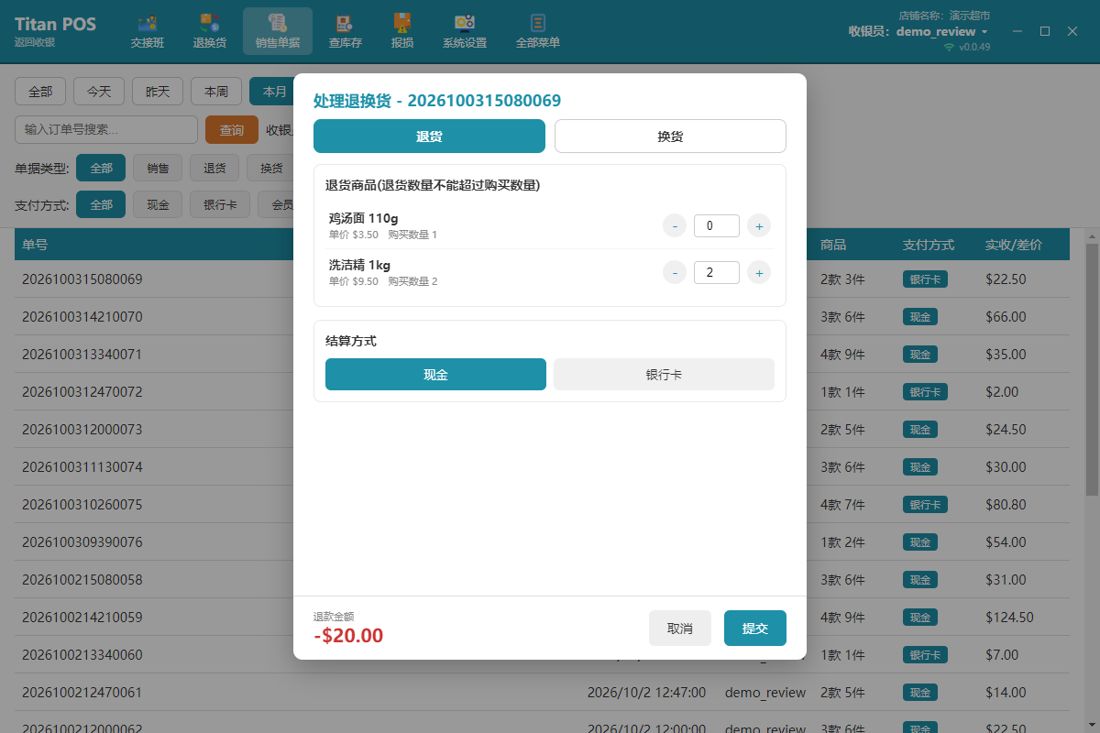Image resolution: width=1100 pixels, height=733 pixels.
Task: Click order number 2026100310260075
Action: coord(82,505)
